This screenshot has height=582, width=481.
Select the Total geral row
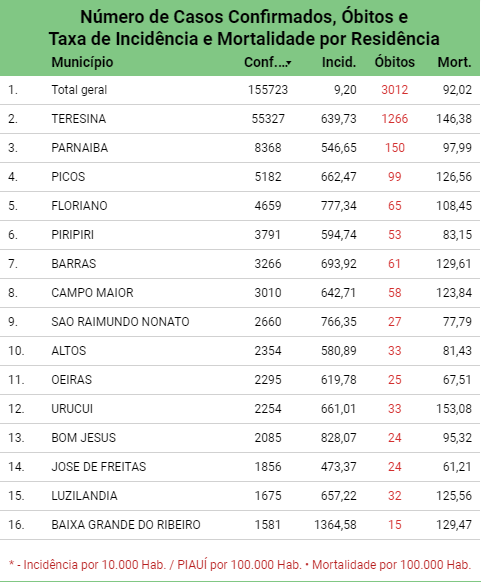pos(240,90)
